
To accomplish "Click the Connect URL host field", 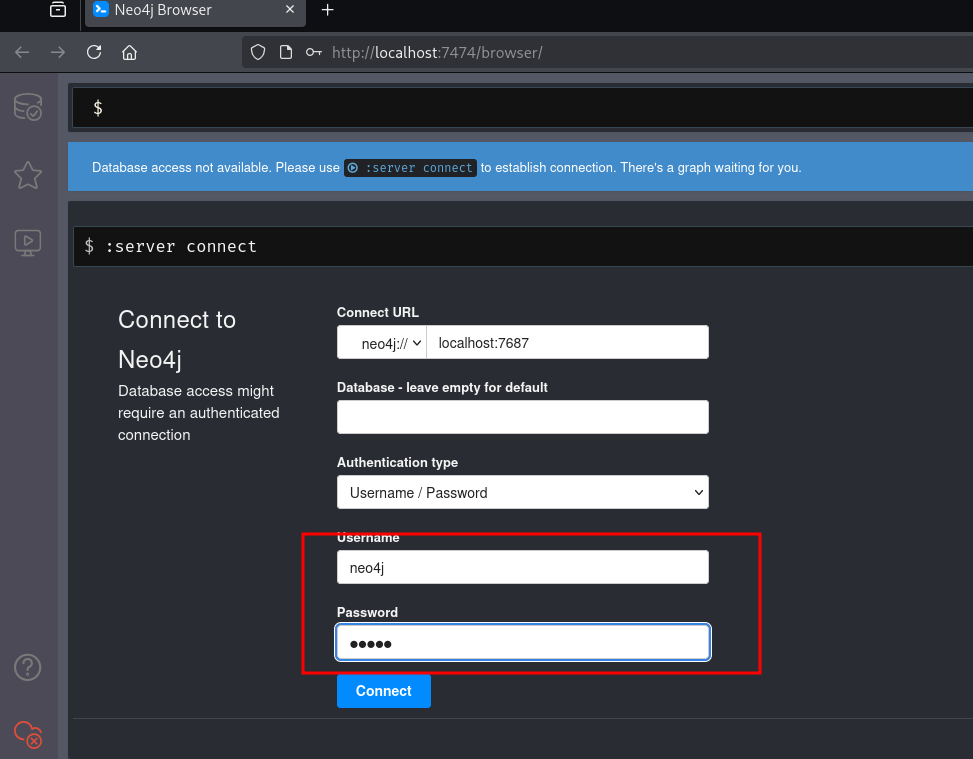I will (x=567, y=343).
